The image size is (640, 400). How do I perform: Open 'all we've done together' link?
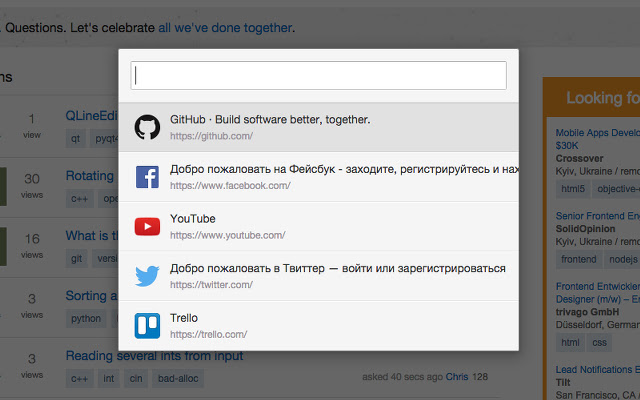(x=225, y=28)
